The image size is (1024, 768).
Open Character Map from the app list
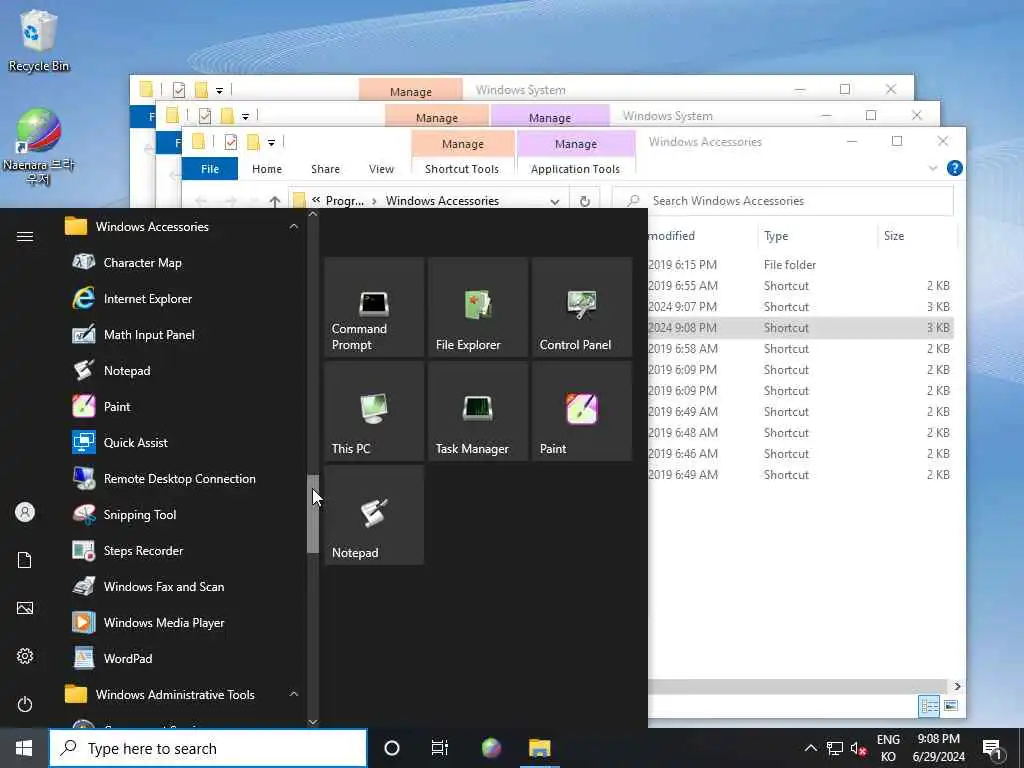142,263
